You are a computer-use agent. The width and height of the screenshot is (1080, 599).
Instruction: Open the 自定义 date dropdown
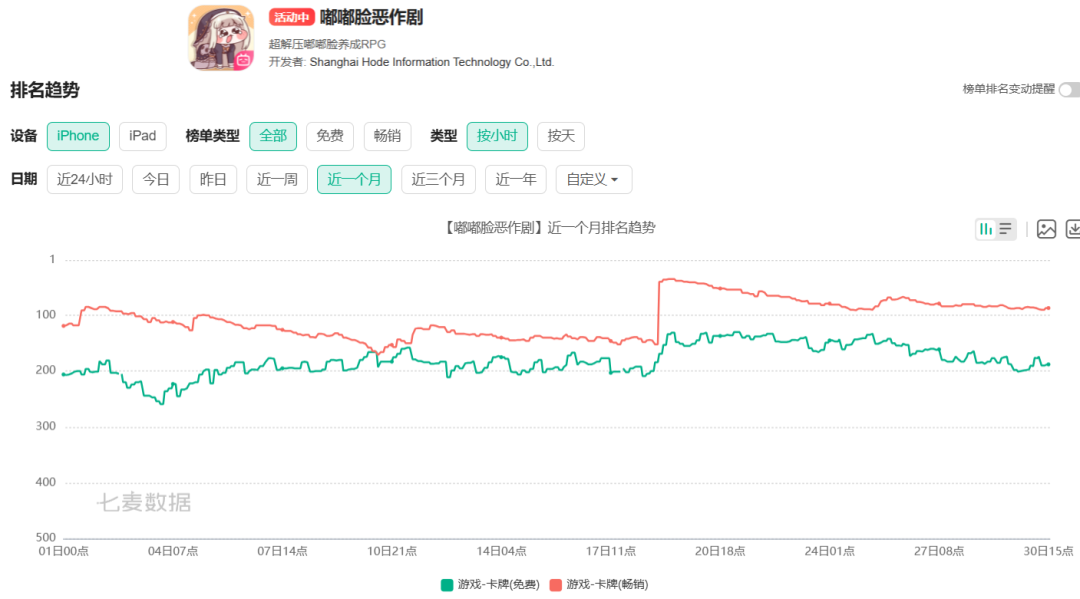coord(594,180)
